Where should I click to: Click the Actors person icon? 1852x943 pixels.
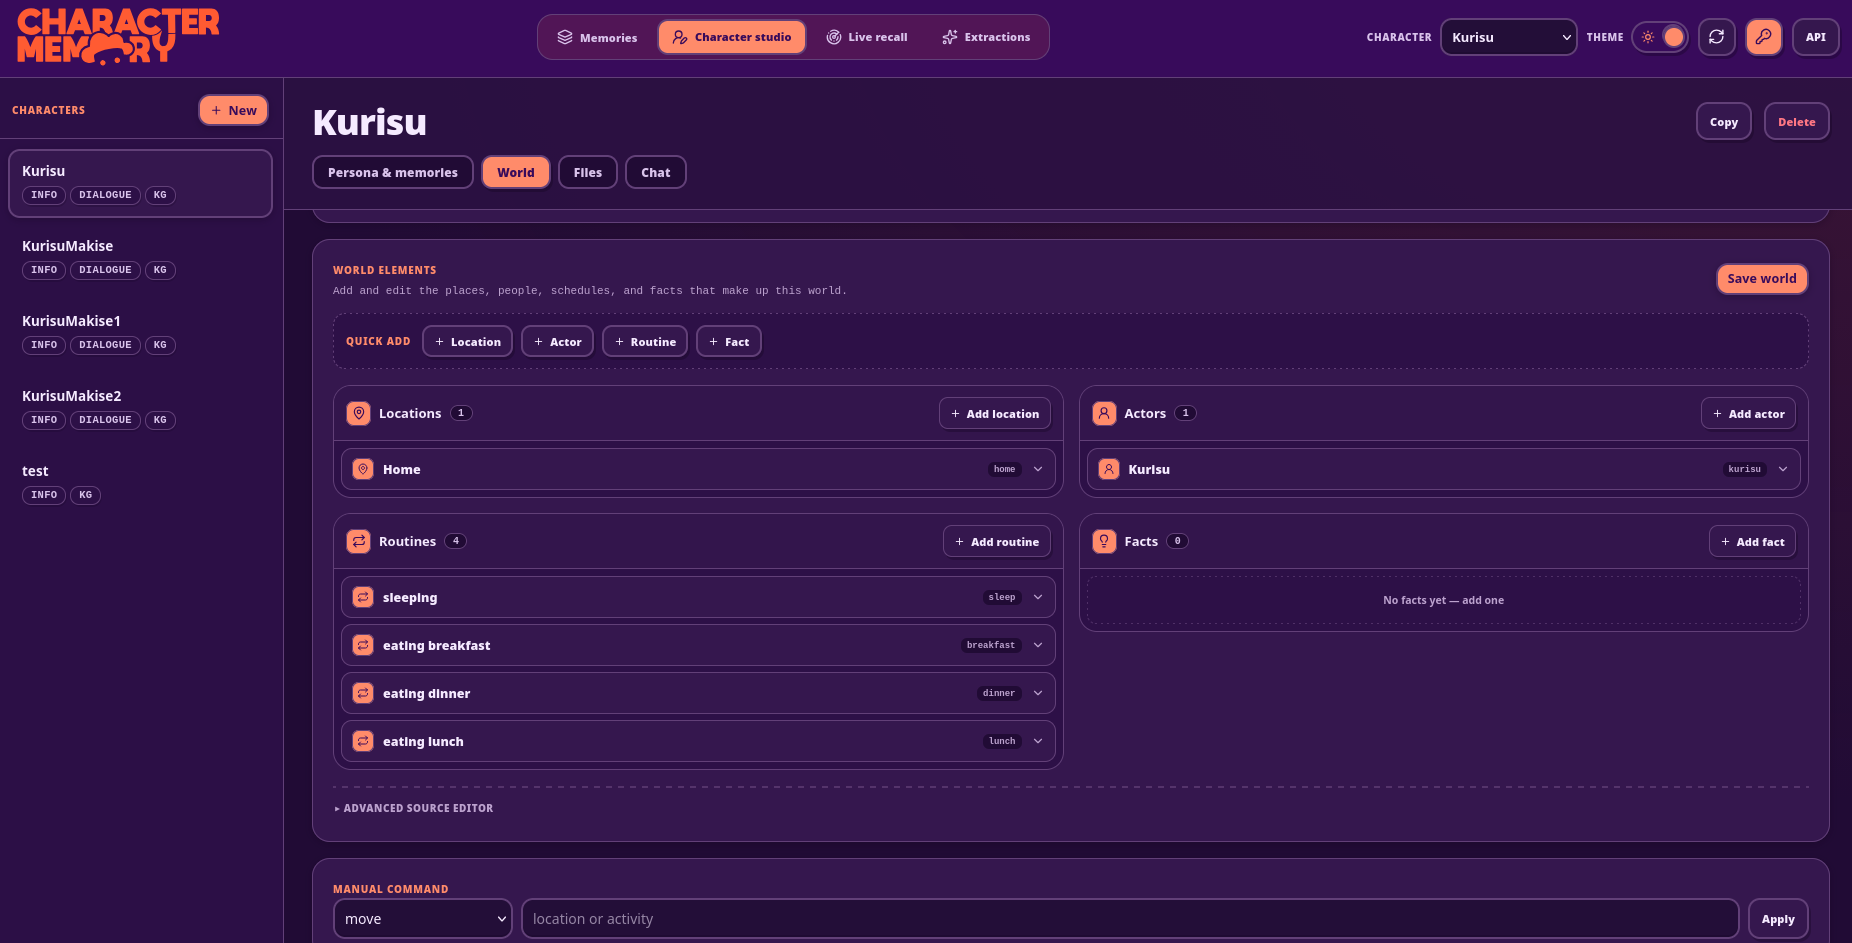point(1104,413)
